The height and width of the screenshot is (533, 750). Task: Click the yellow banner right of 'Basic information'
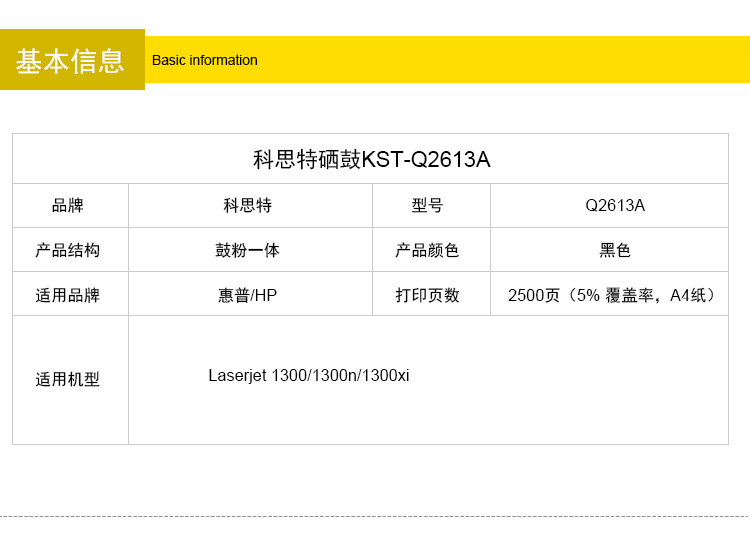500,60
